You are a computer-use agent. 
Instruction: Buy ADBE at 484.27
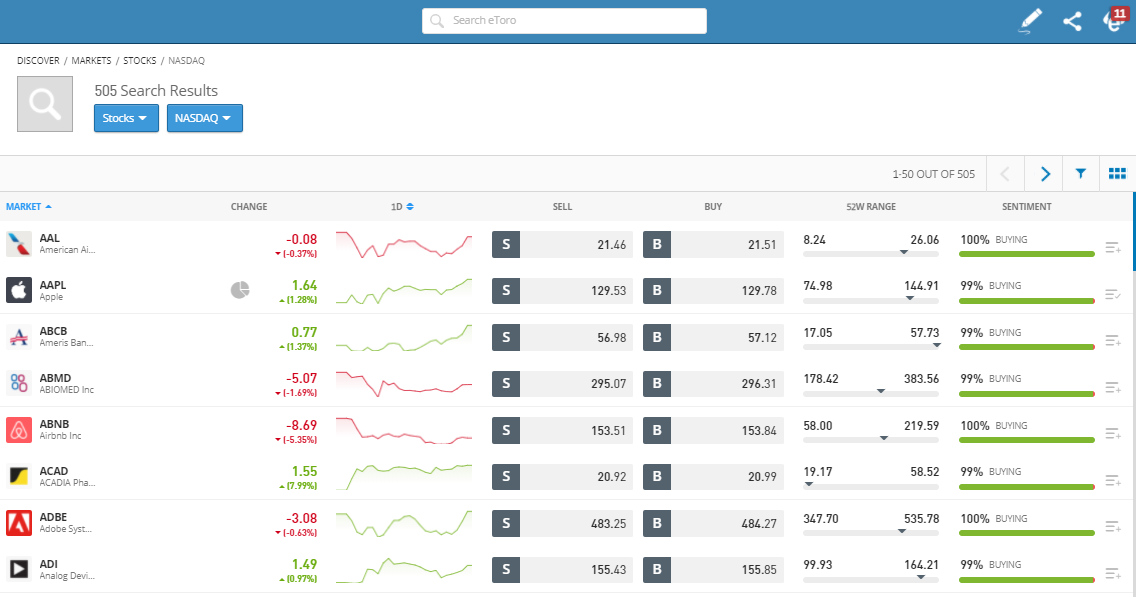tap(713, 523)
